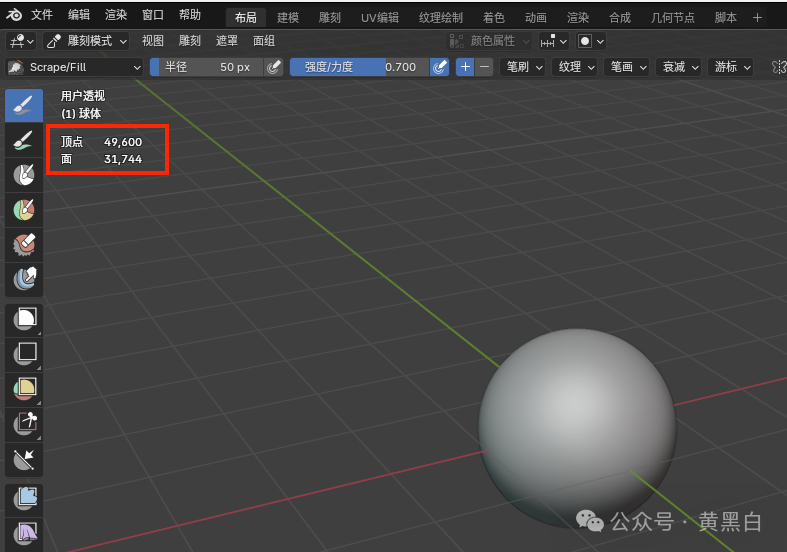787x552 pixels.
Task: Open the Scrape/Fill brush selector dropdown
Action: point(74,67)
